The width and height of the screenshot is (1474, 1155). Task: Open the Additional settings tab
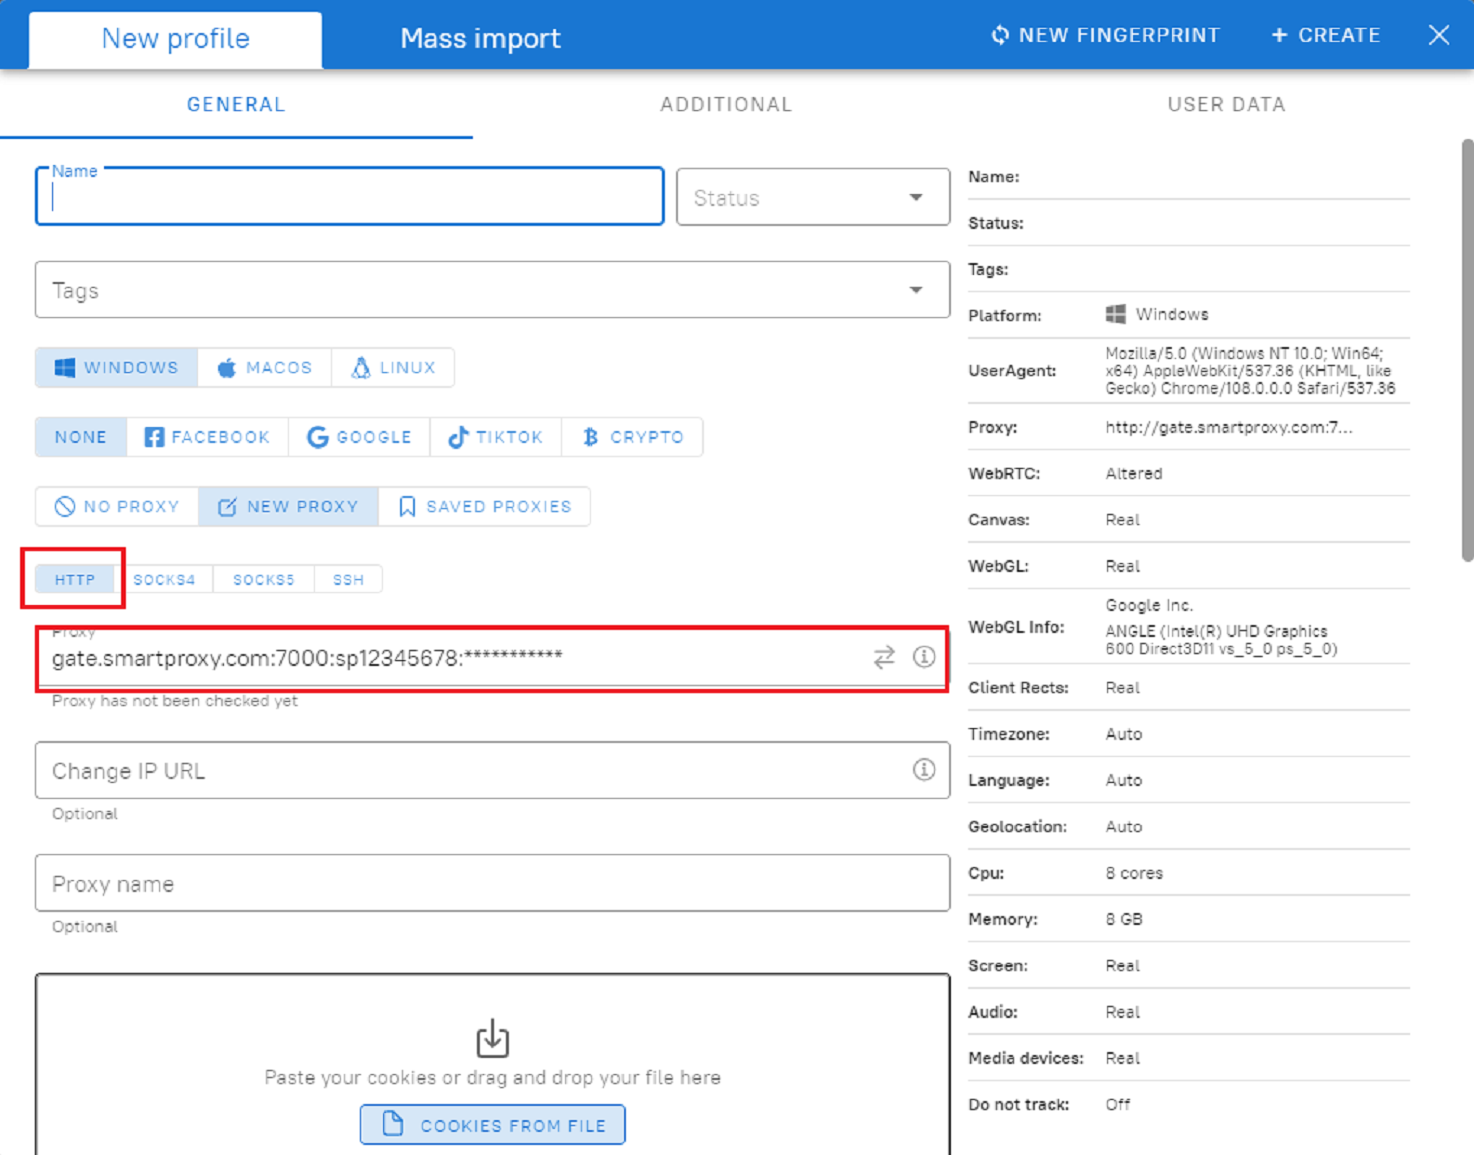tap(726, 104)
